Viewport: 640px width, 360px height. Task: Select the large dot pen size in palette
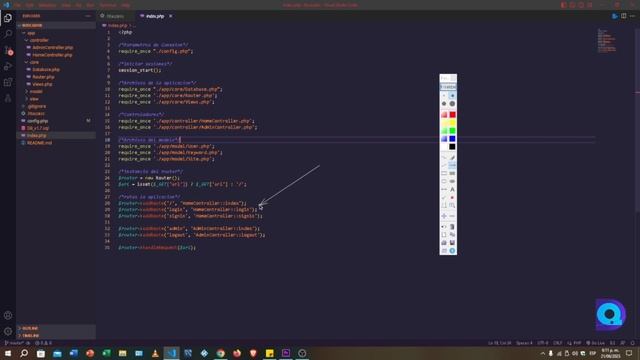452,104
